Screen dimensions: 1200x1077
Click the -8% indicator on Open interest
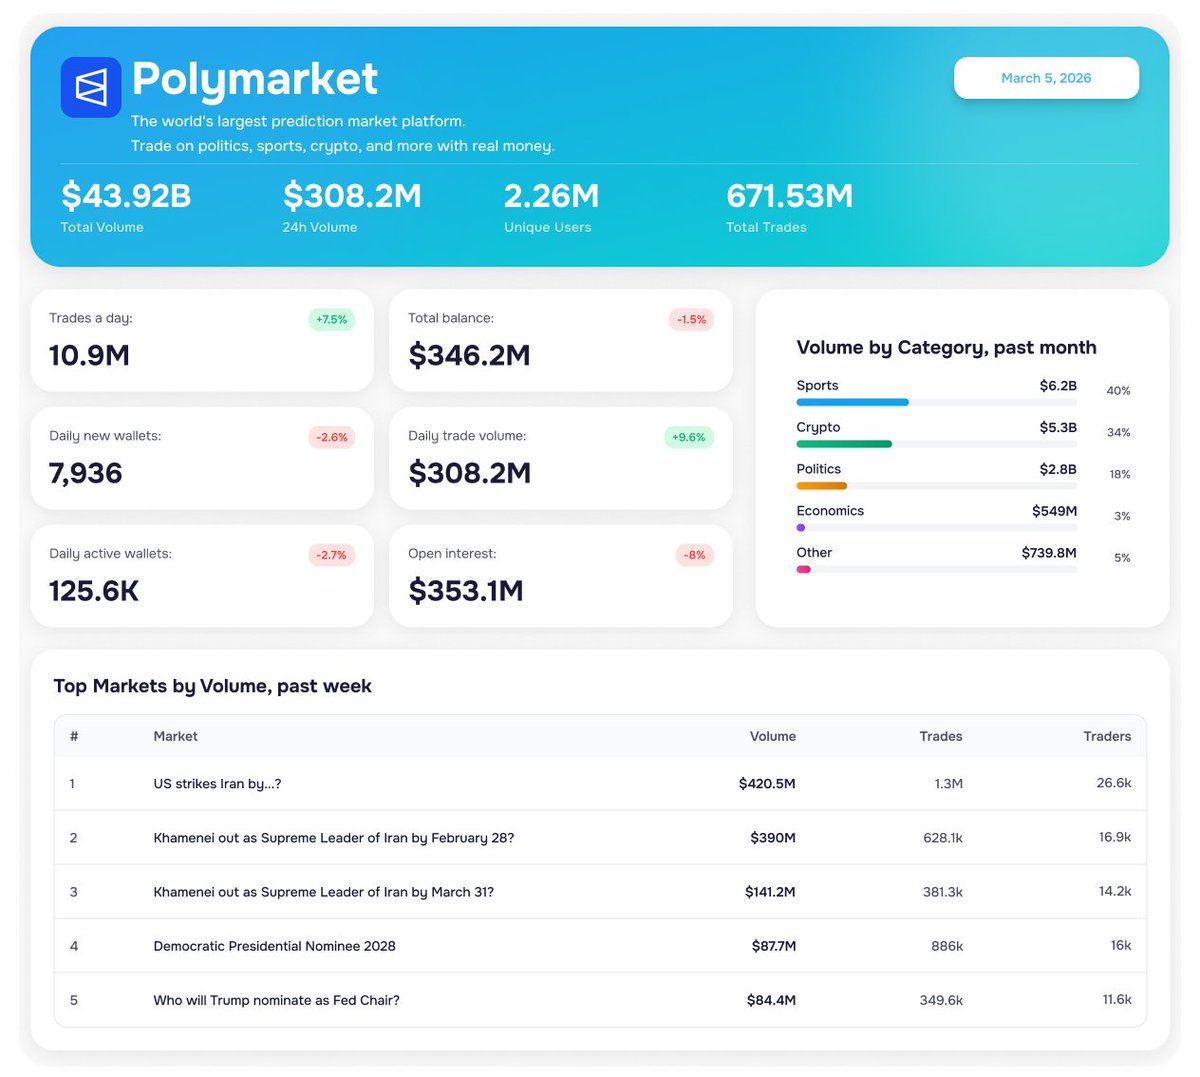click(693, 555)
